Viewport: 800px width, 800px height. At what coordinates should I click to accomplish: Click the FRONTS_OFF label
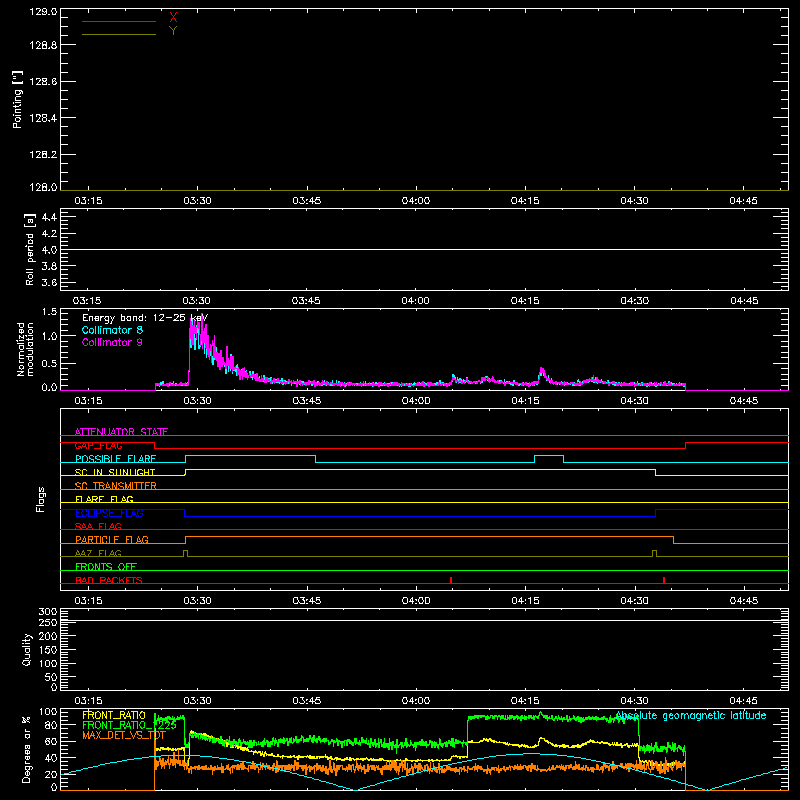pyautogui.click(x=106, y=567)
